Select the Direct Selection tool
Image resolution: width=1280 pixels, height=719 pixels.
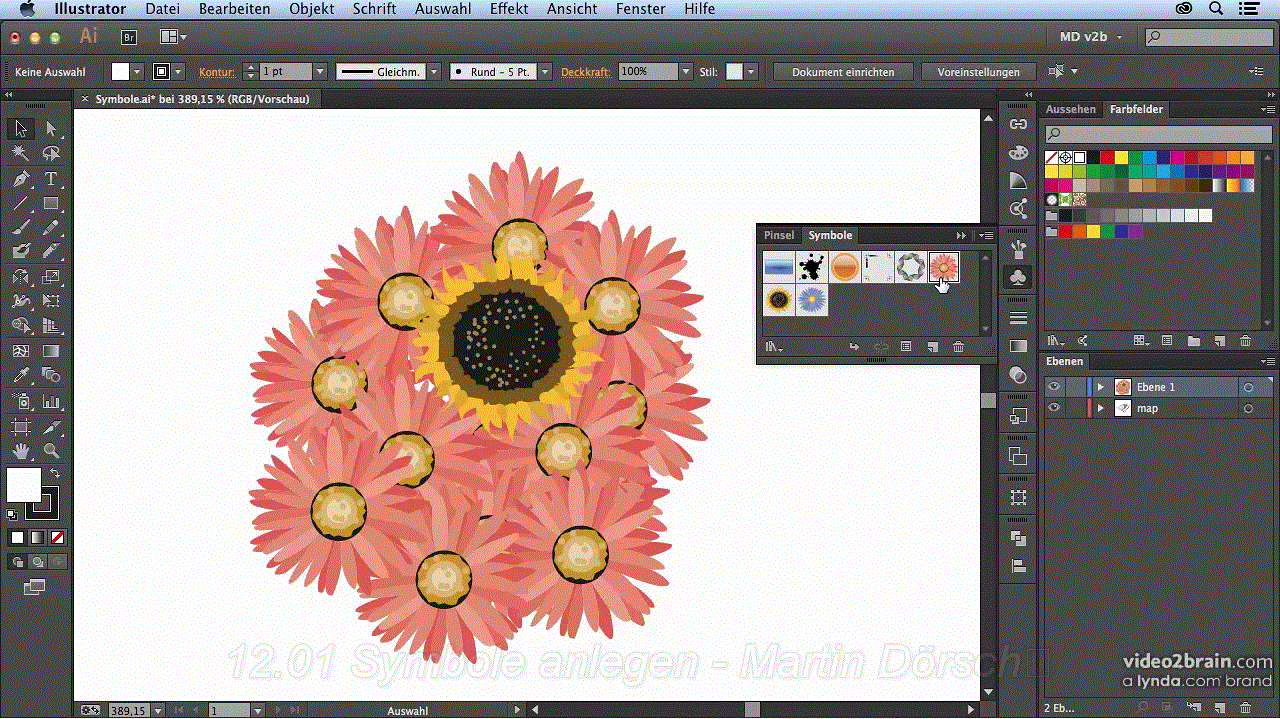[x=51, y=129]
